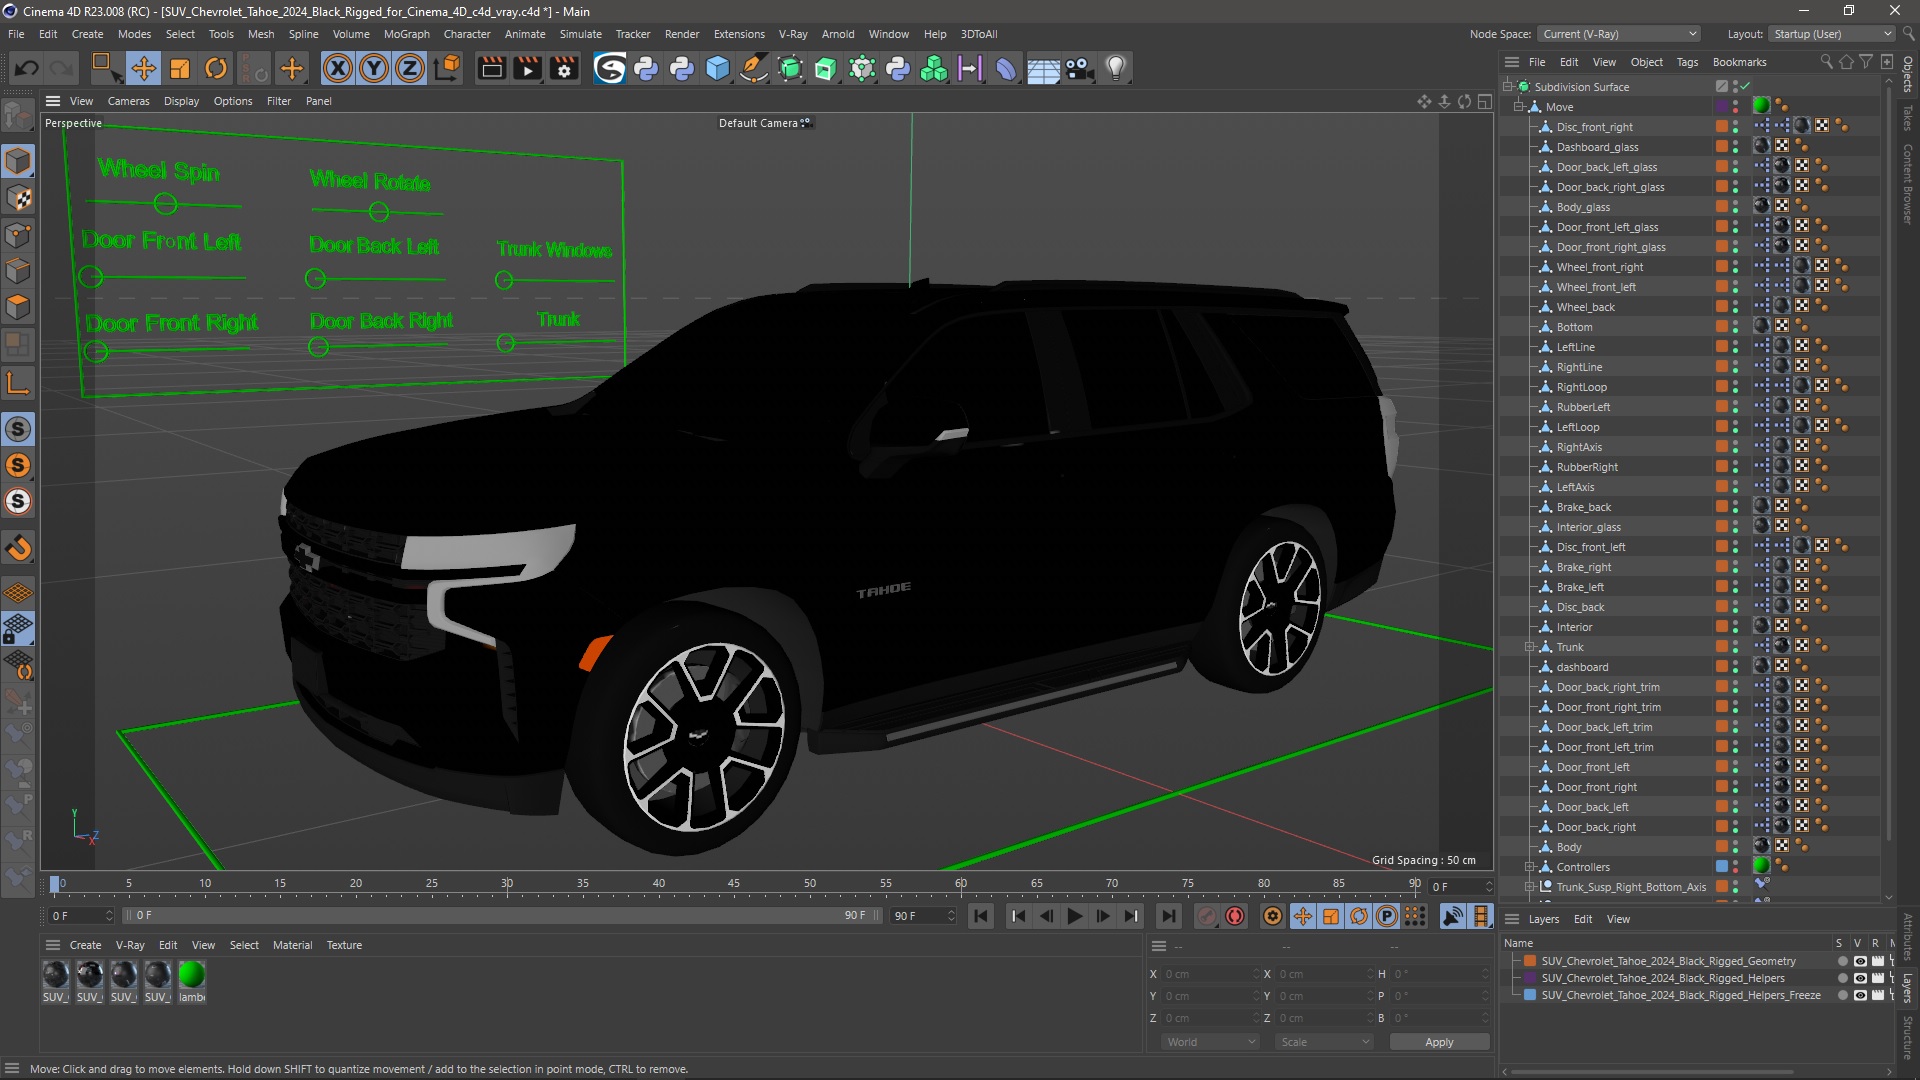This screenshot has width=1920, height=1080.
Task: Go to end of animation
Action: tap(1167, 916)
